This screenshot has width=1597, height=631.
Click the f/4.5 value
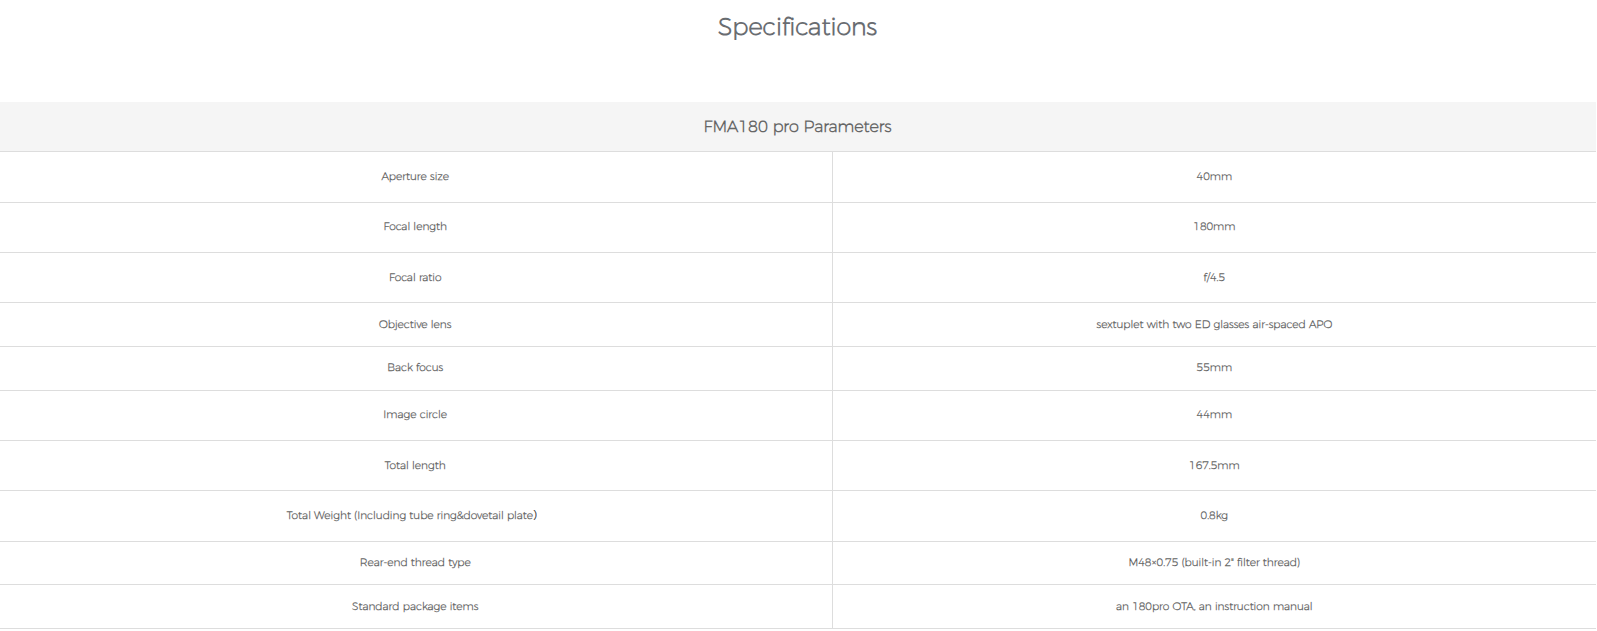pyautogui.click(x=1213, y=278)
